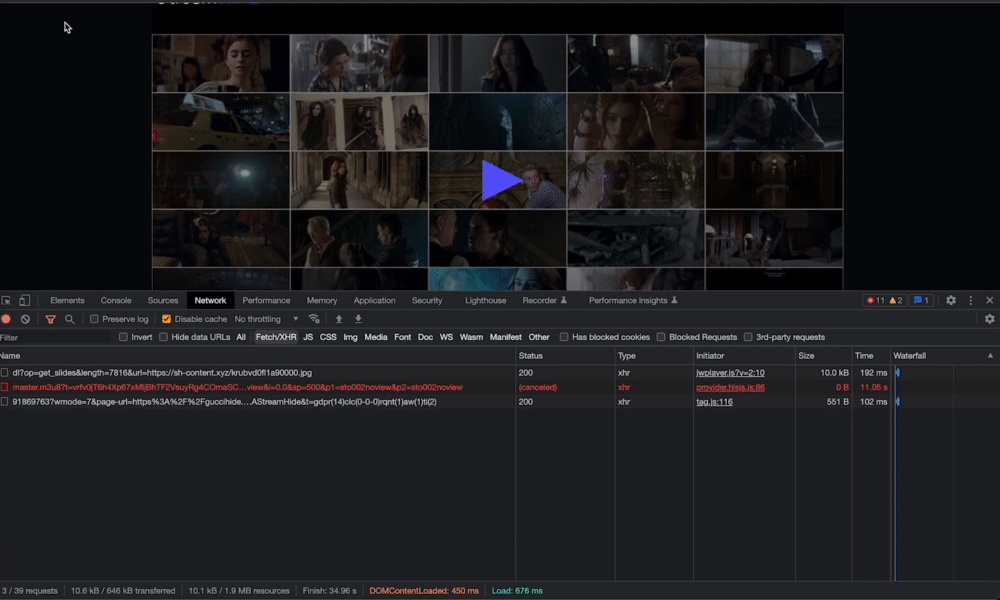Screen dimensions: 1000x600
Task: Sort by the Size column header
Action: pyautogui.click(x=823, y=356)
